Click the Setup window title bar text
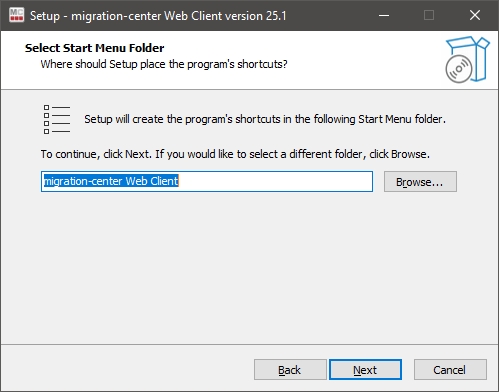The width and height of the screenshot is (499, 392). [158, 16]
